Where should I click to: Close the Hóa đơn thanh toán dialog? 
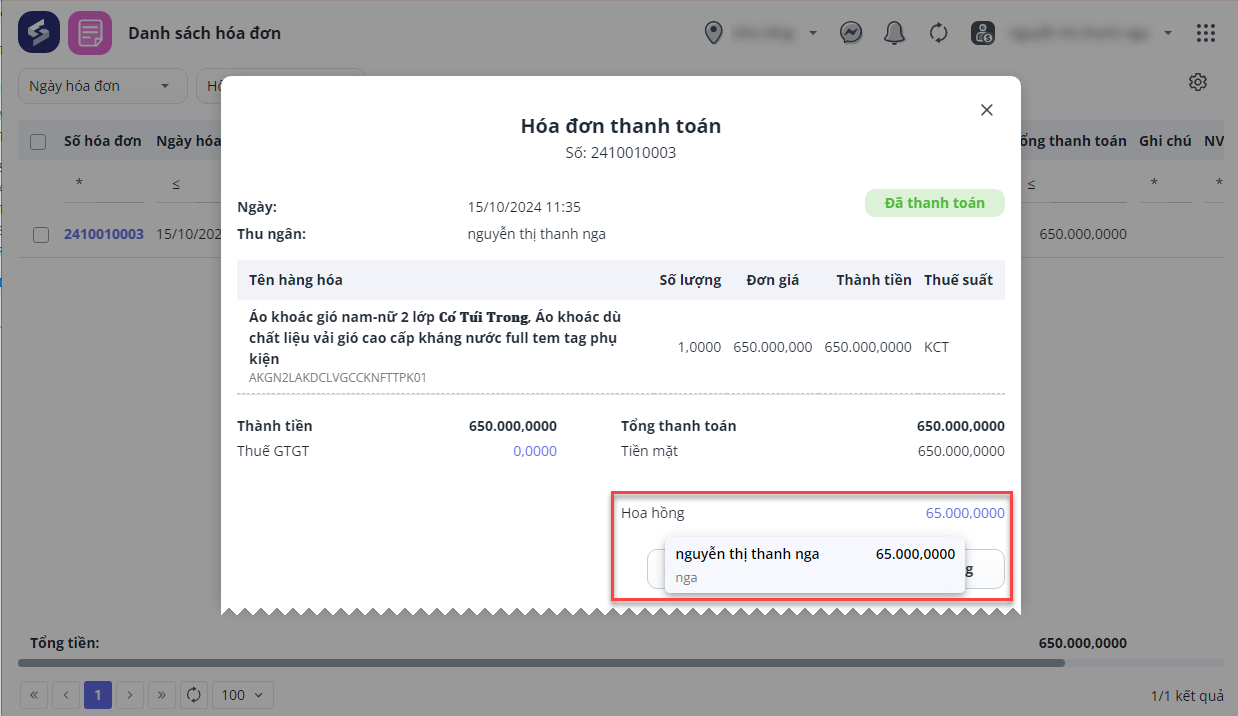pyautogui.click(x=987, y=110)
